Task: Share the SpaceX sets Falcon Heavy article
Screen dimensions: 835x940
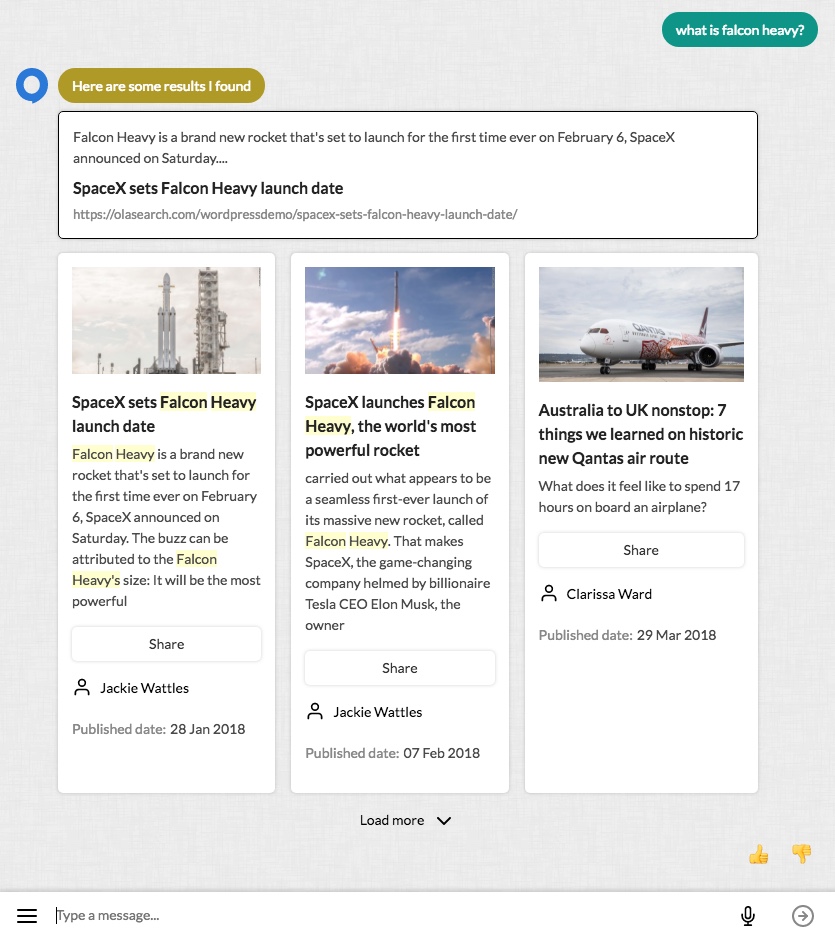Action: pyautogui.click(x=167, y=644)
